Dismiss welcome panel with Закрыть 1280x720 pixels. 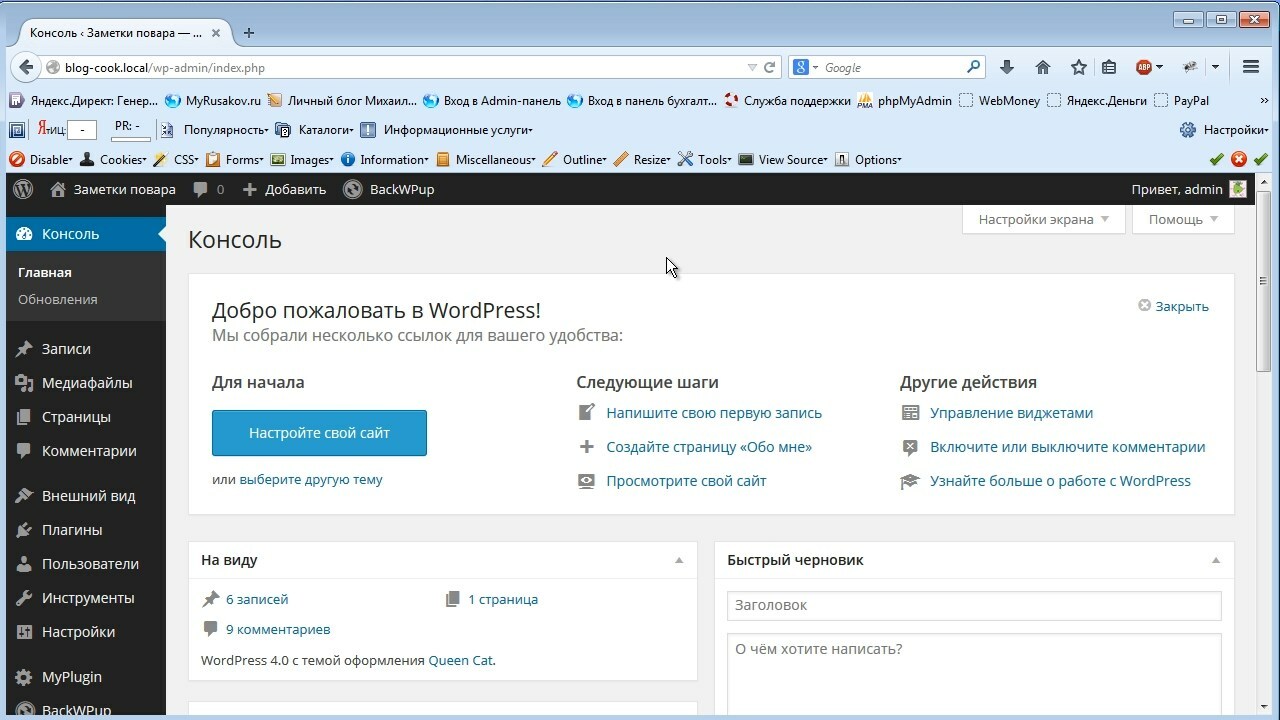[x=1174, y=306]
